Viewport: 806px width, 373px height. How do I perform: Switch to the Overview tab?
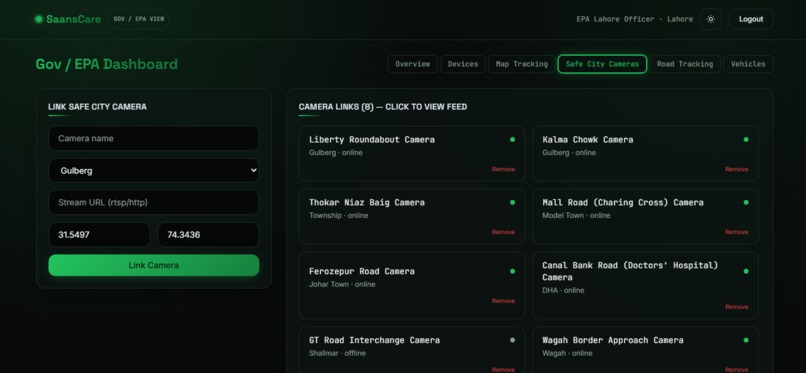[412, 64]
